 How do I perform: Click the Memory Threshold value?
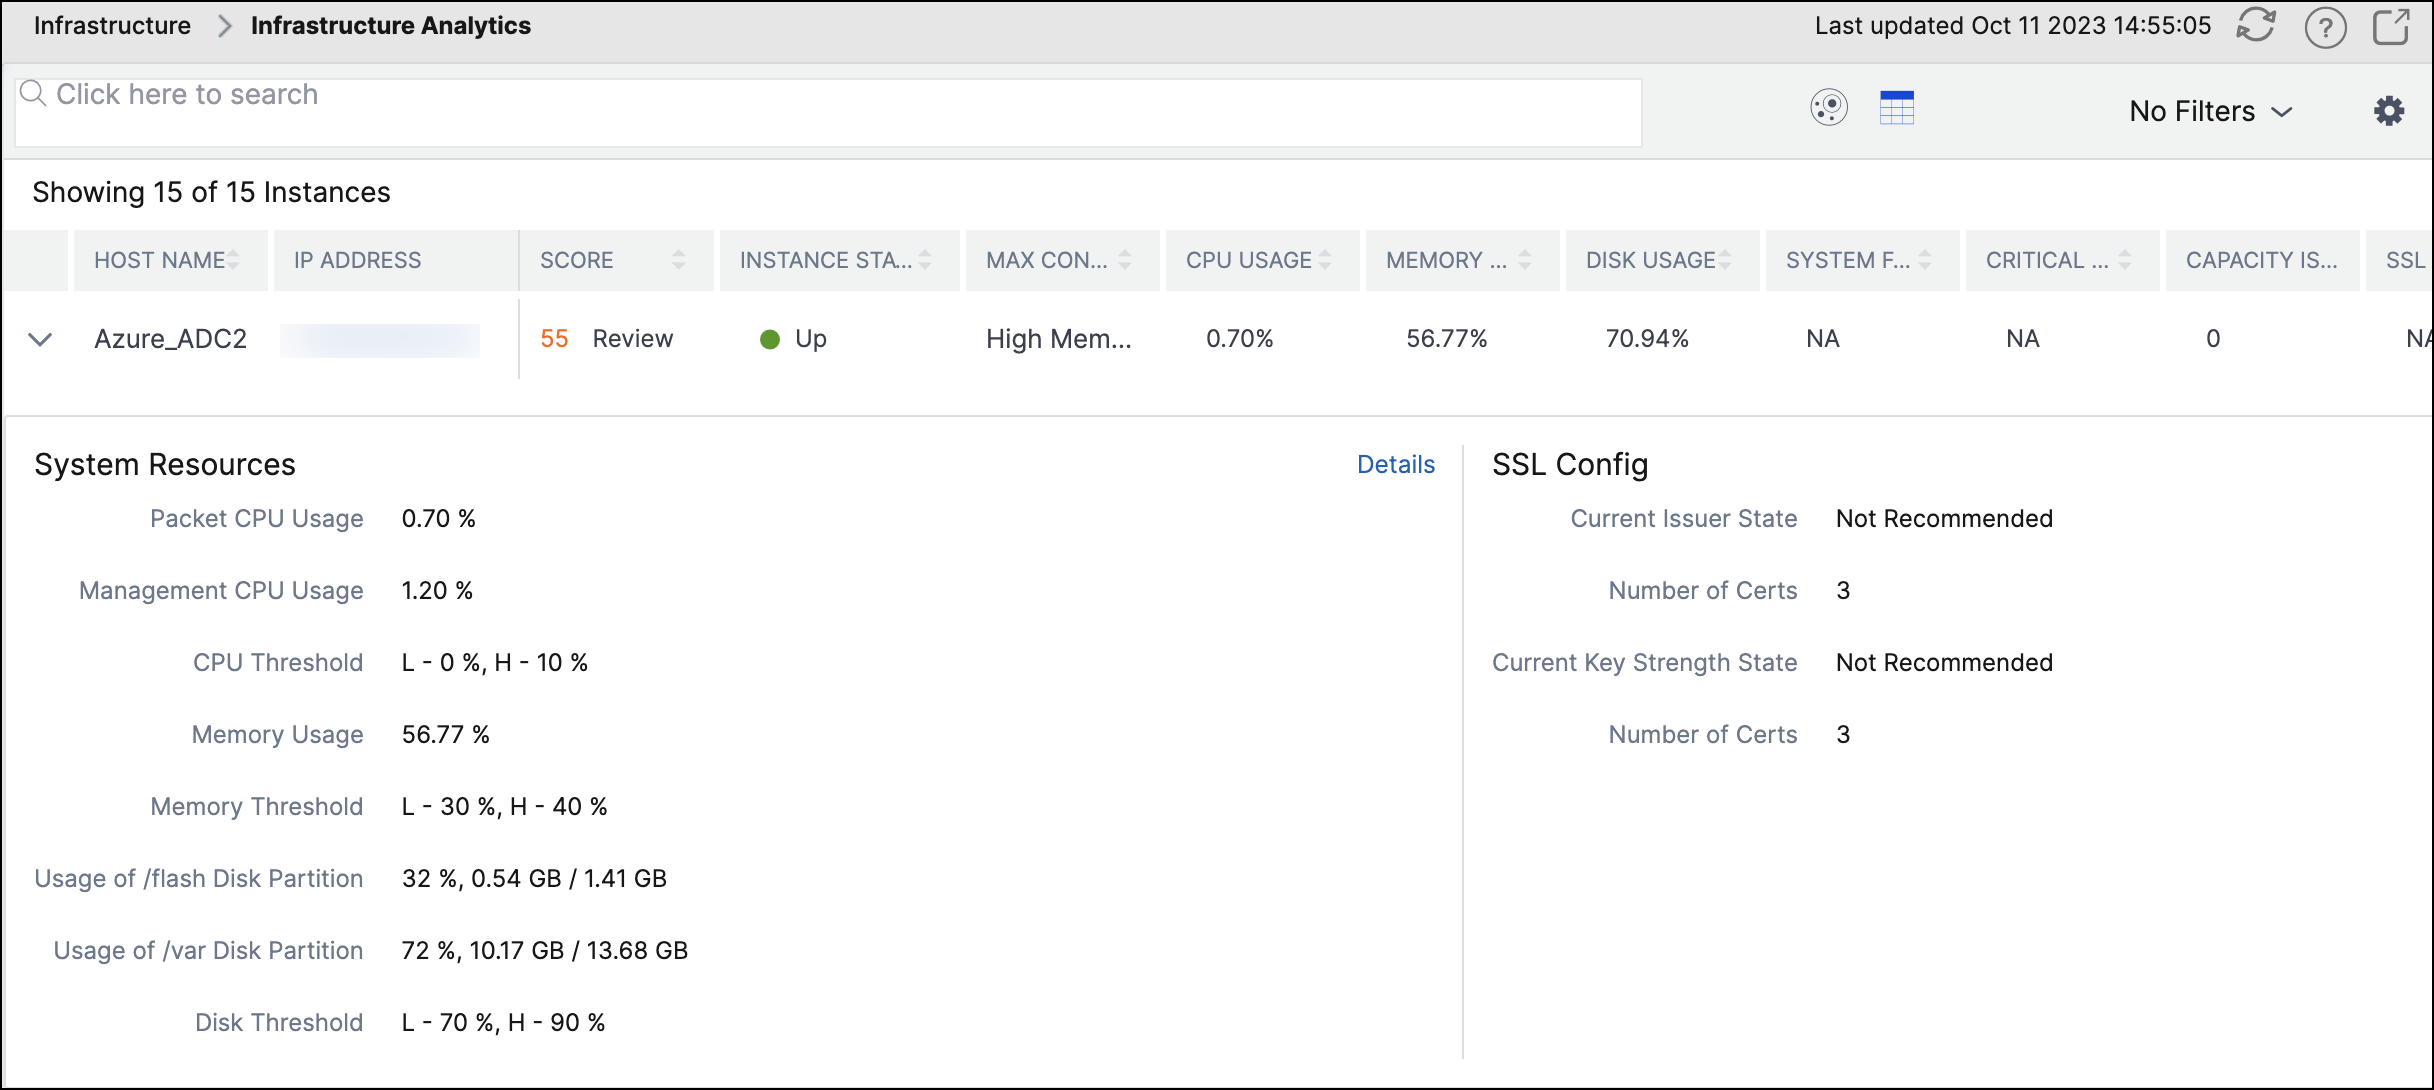(505, 807)
